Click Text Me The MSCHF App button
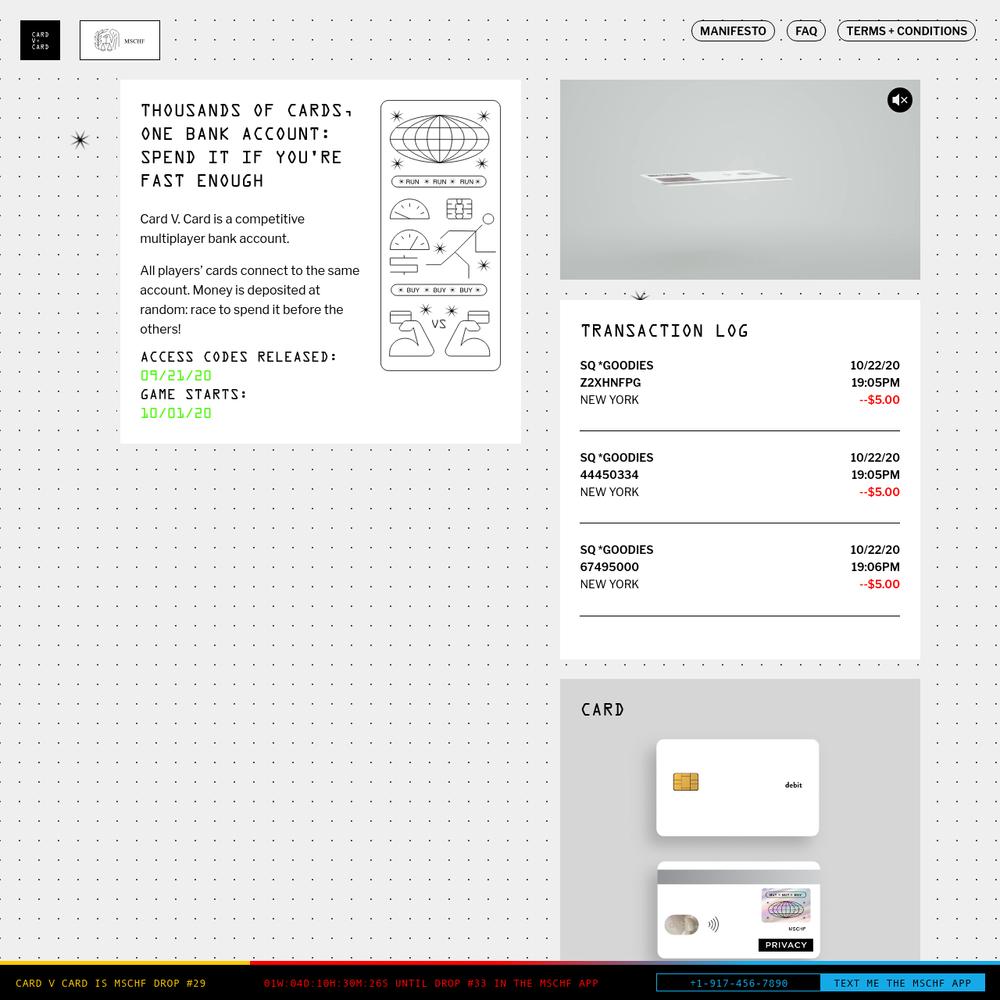The image size is (1000, 1000). (x=902, y=983)
